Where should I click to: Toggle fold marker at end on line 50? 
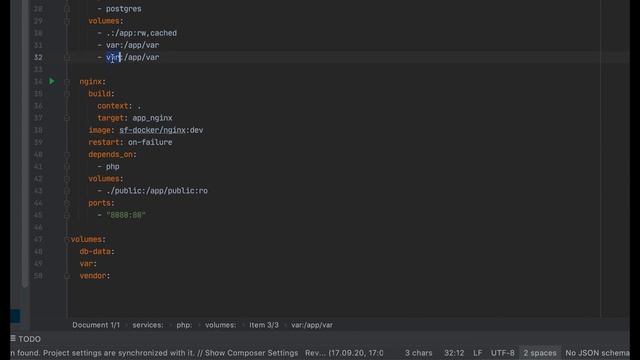67,276
